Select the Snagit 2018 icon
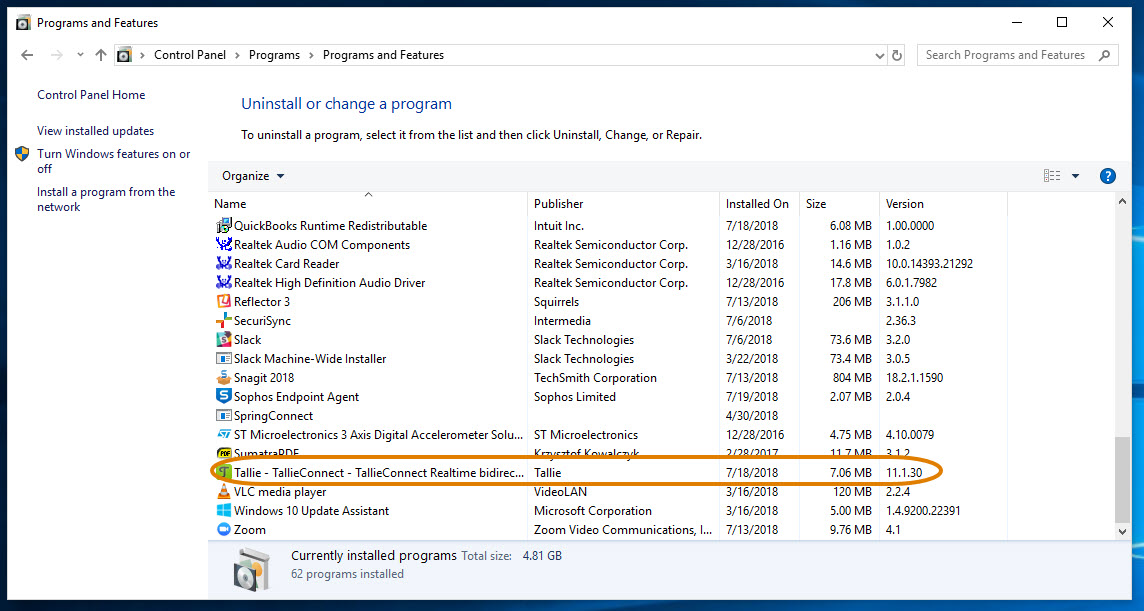 (x=224, y=377)
